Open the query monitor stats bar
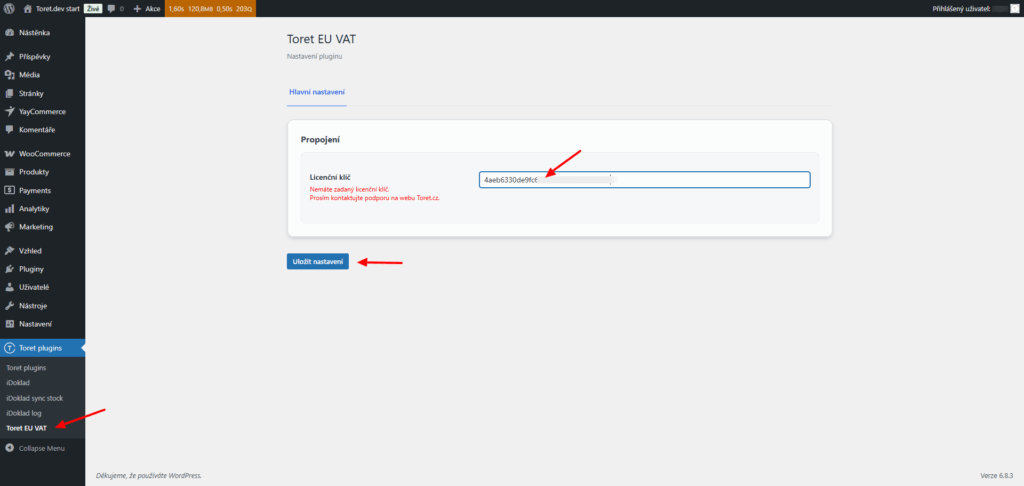This screenshot has height=486, width=1024. click(210, 9)
